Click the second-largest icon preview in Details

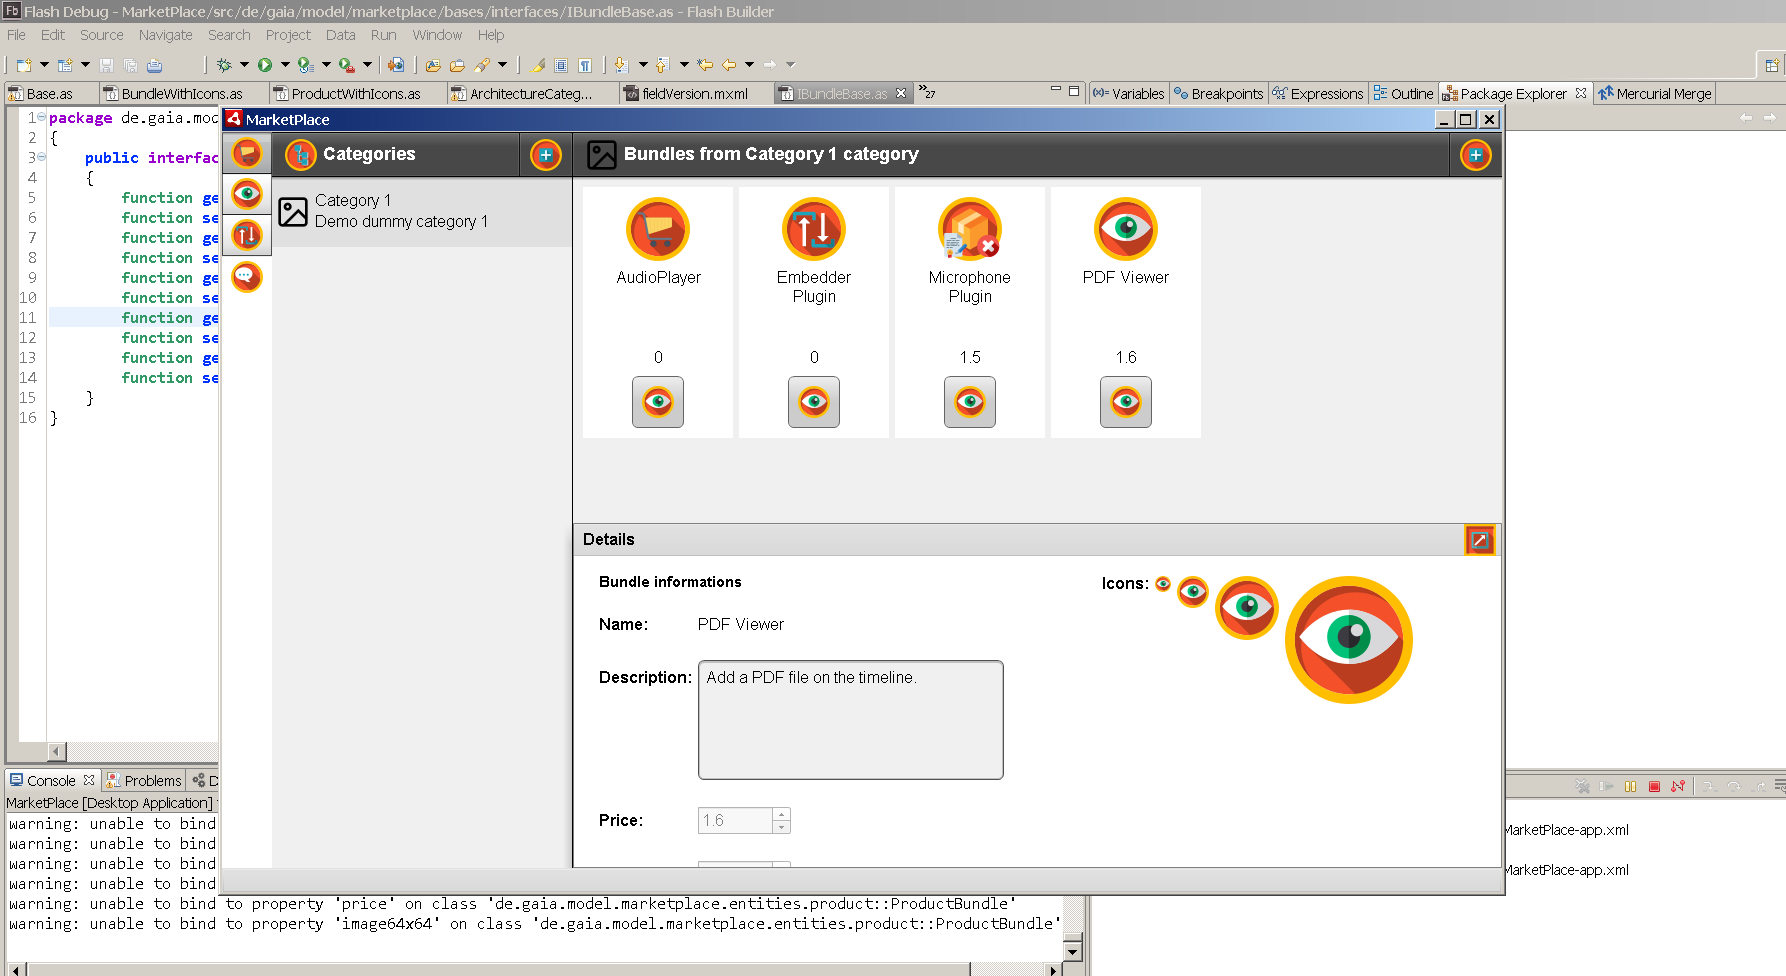coord(1247,607)
